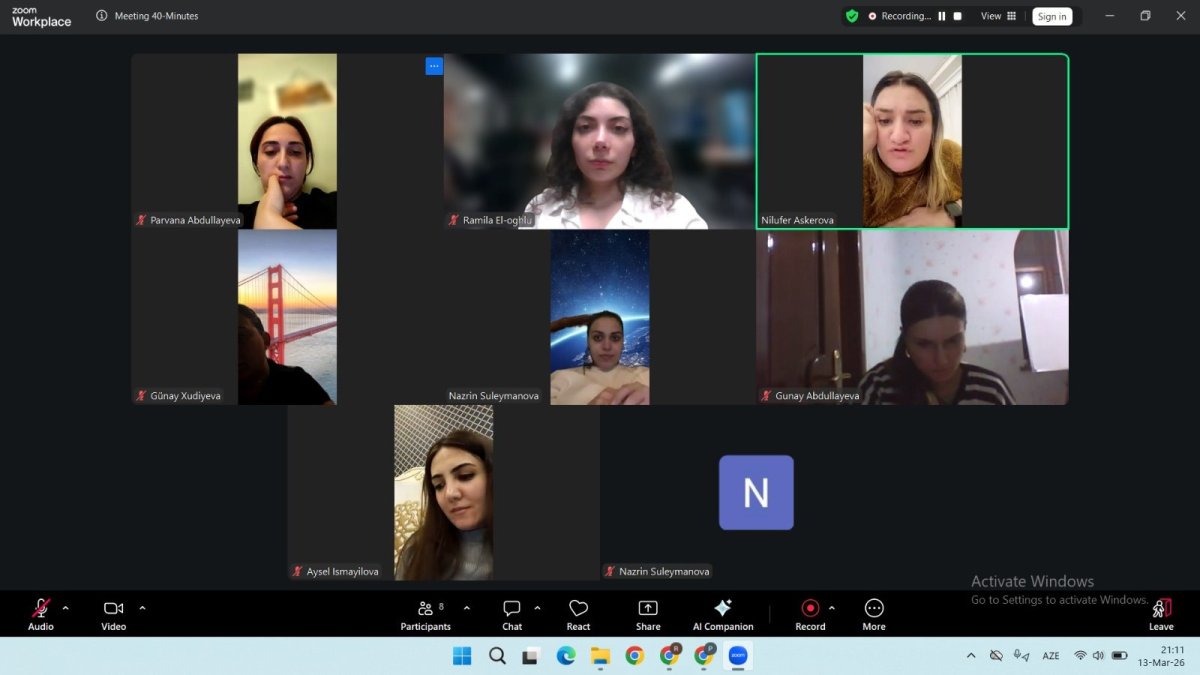Open the More options ellipsis button
Image resolution: width=1200 pixels, height=675 pixels.
click(x=874, y=614)
